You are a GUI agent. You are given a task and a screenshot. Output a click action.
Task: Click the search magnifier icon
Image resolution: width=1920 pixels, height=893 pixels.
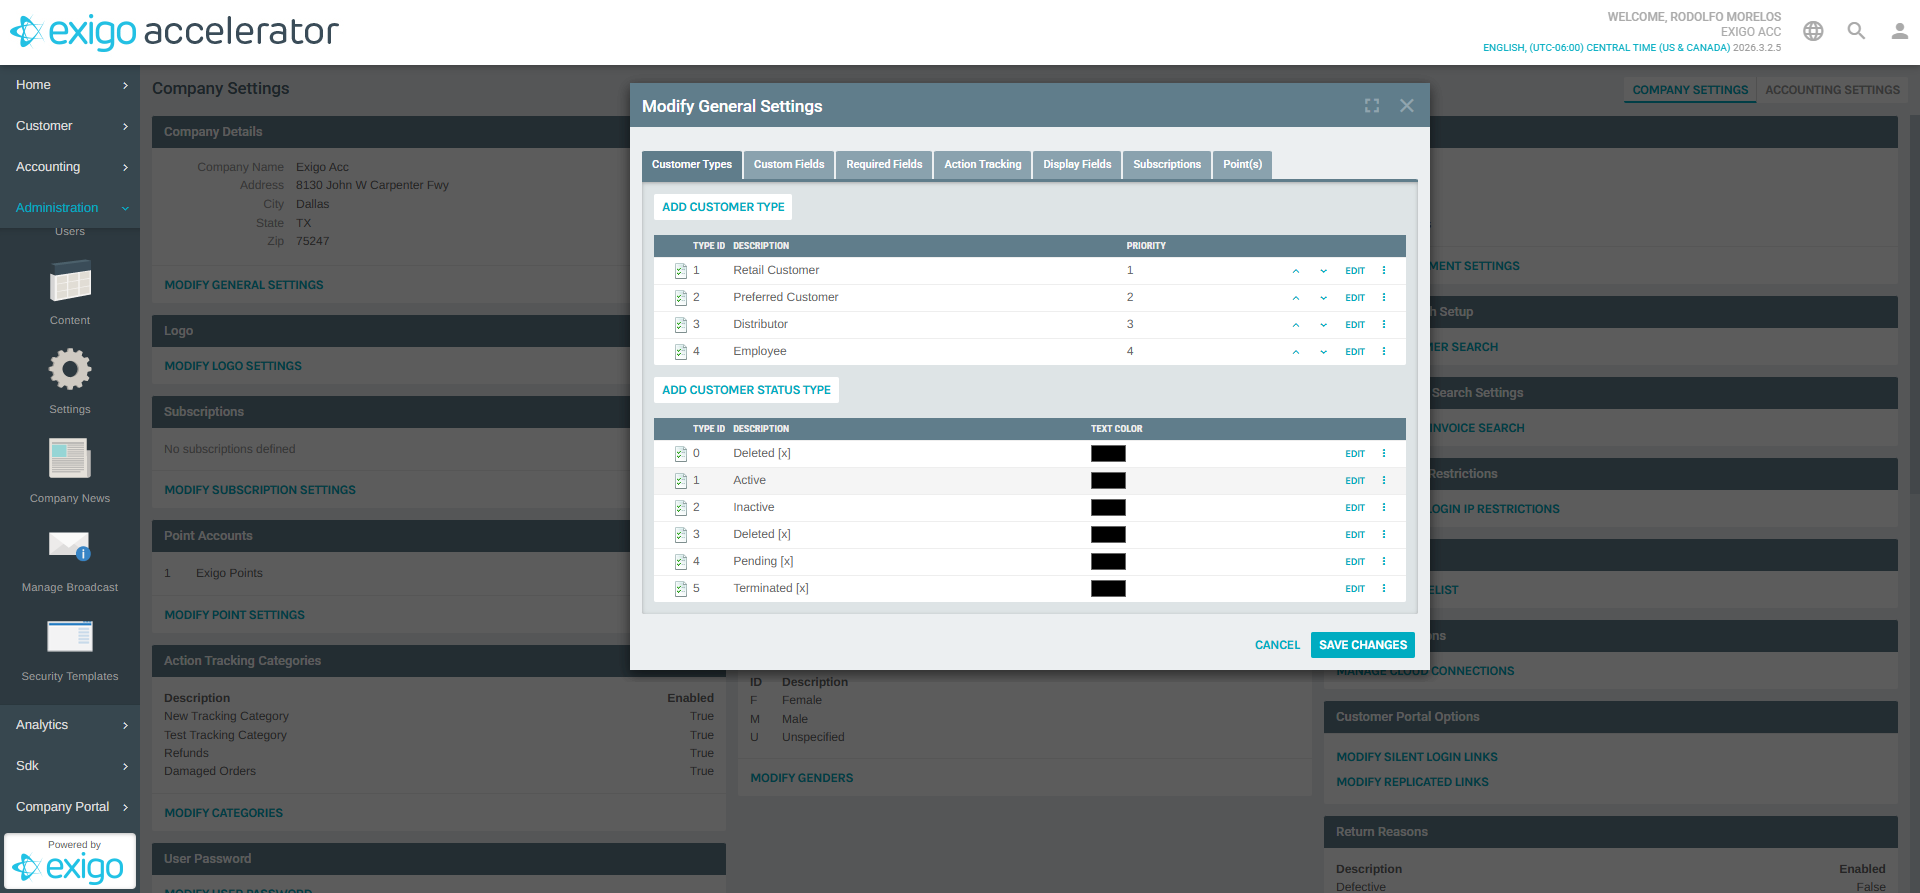(x=1856, y=31)
